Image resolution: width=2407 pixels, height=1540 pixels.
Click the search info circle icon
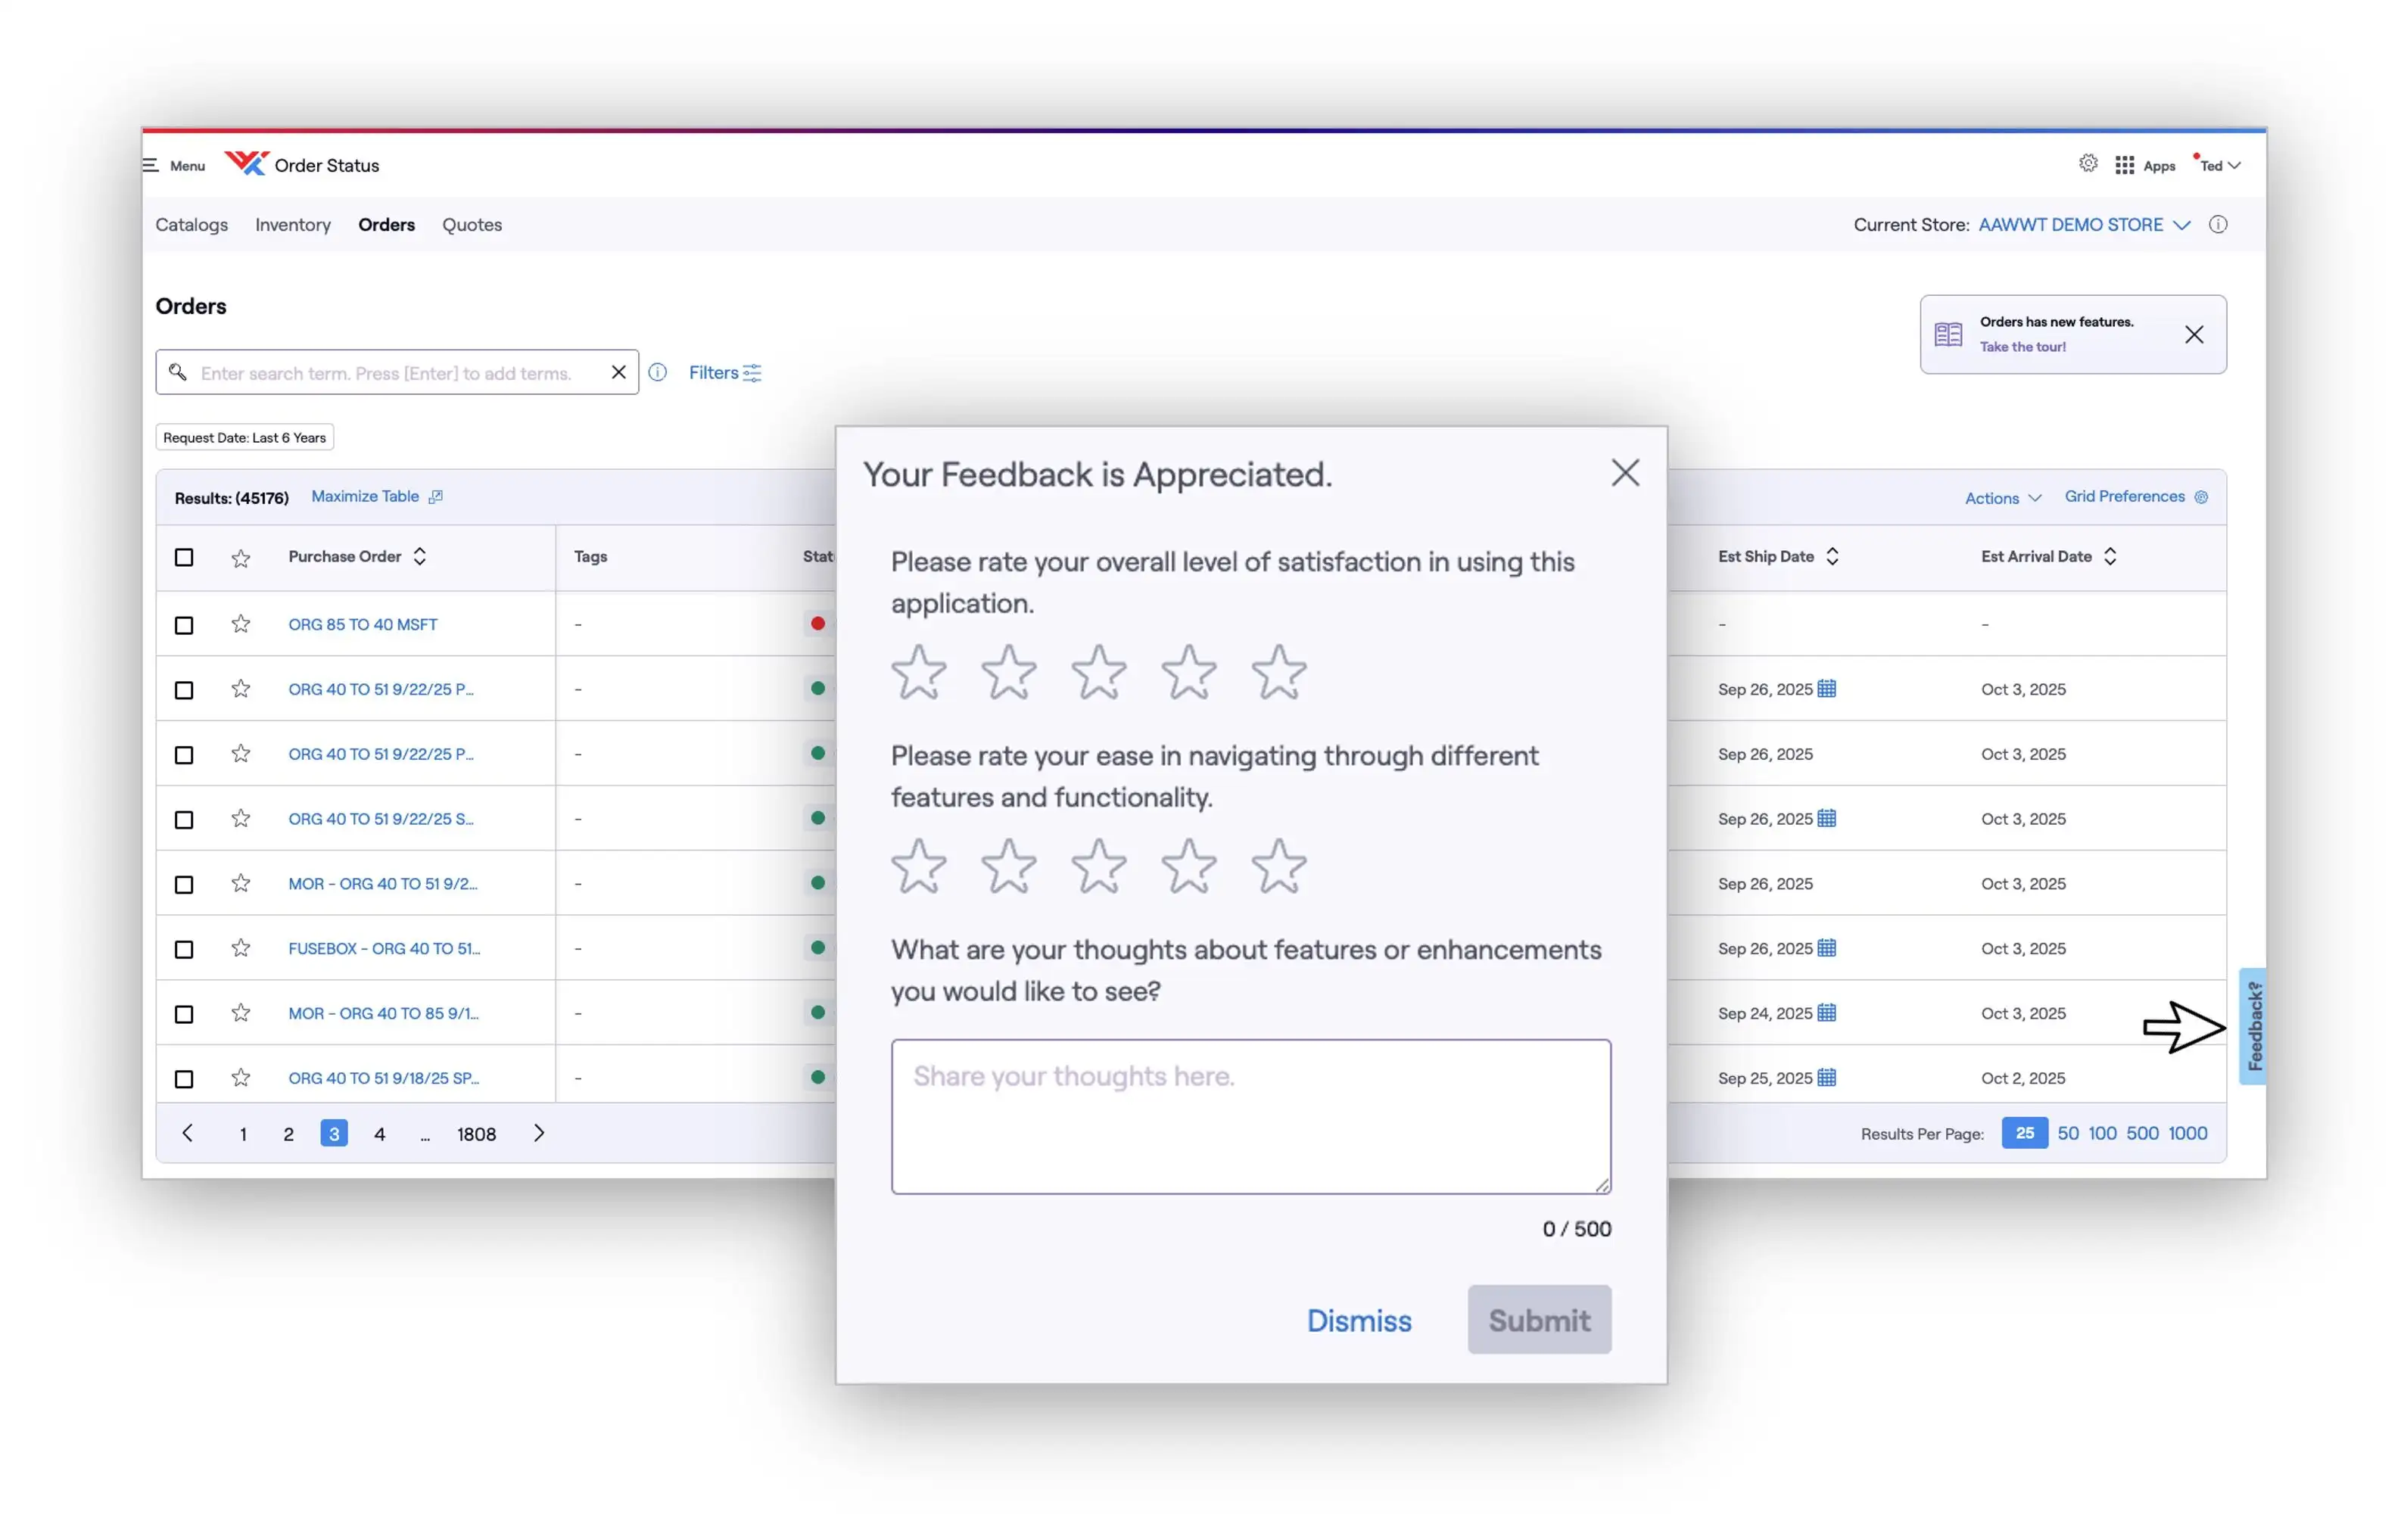[657, 372]
